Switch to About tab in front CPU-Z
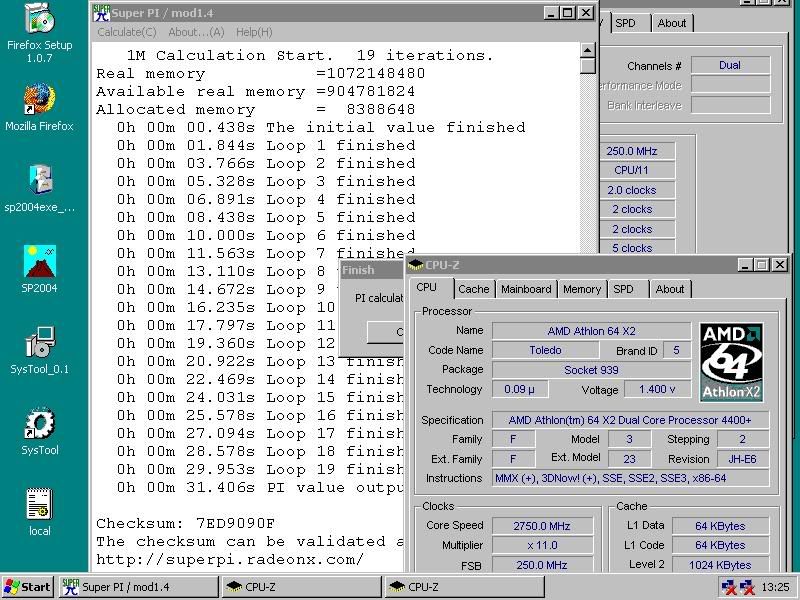The width and height of the screenshot is (800, 600). tap(669, 289)
